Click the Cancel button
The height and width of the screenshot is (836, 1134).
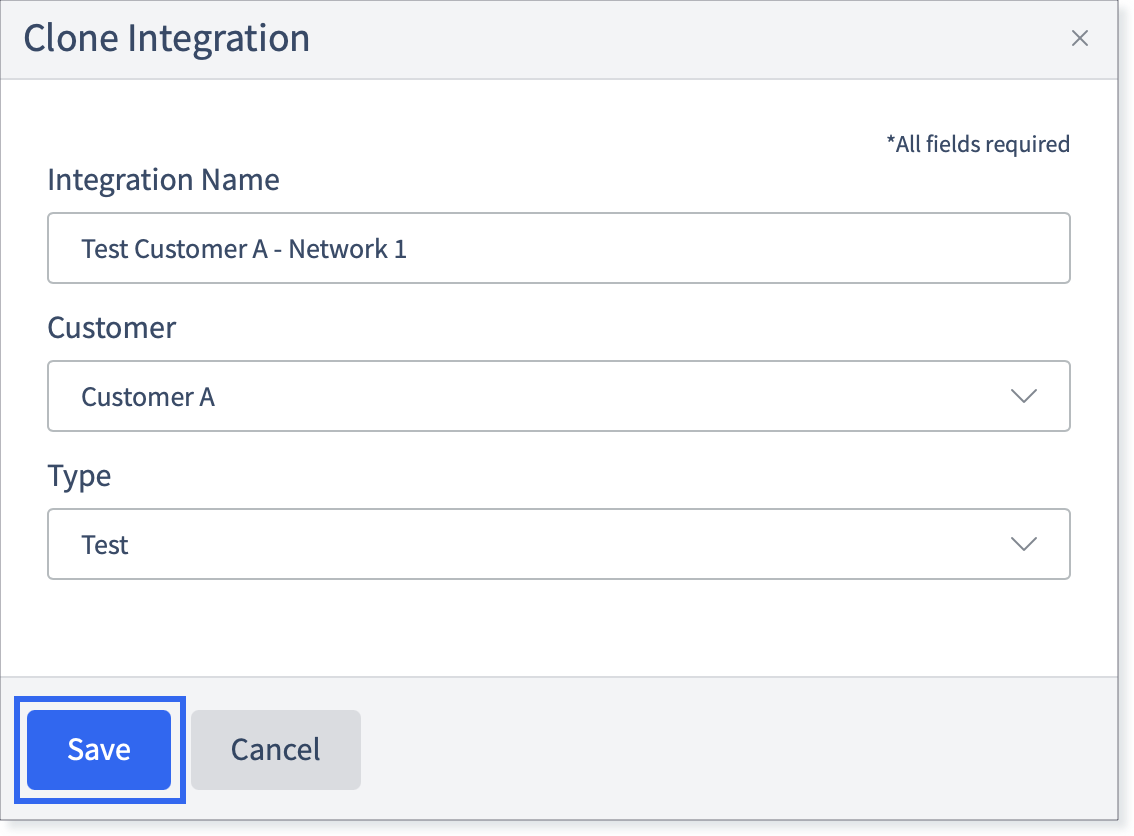[276, 749]
